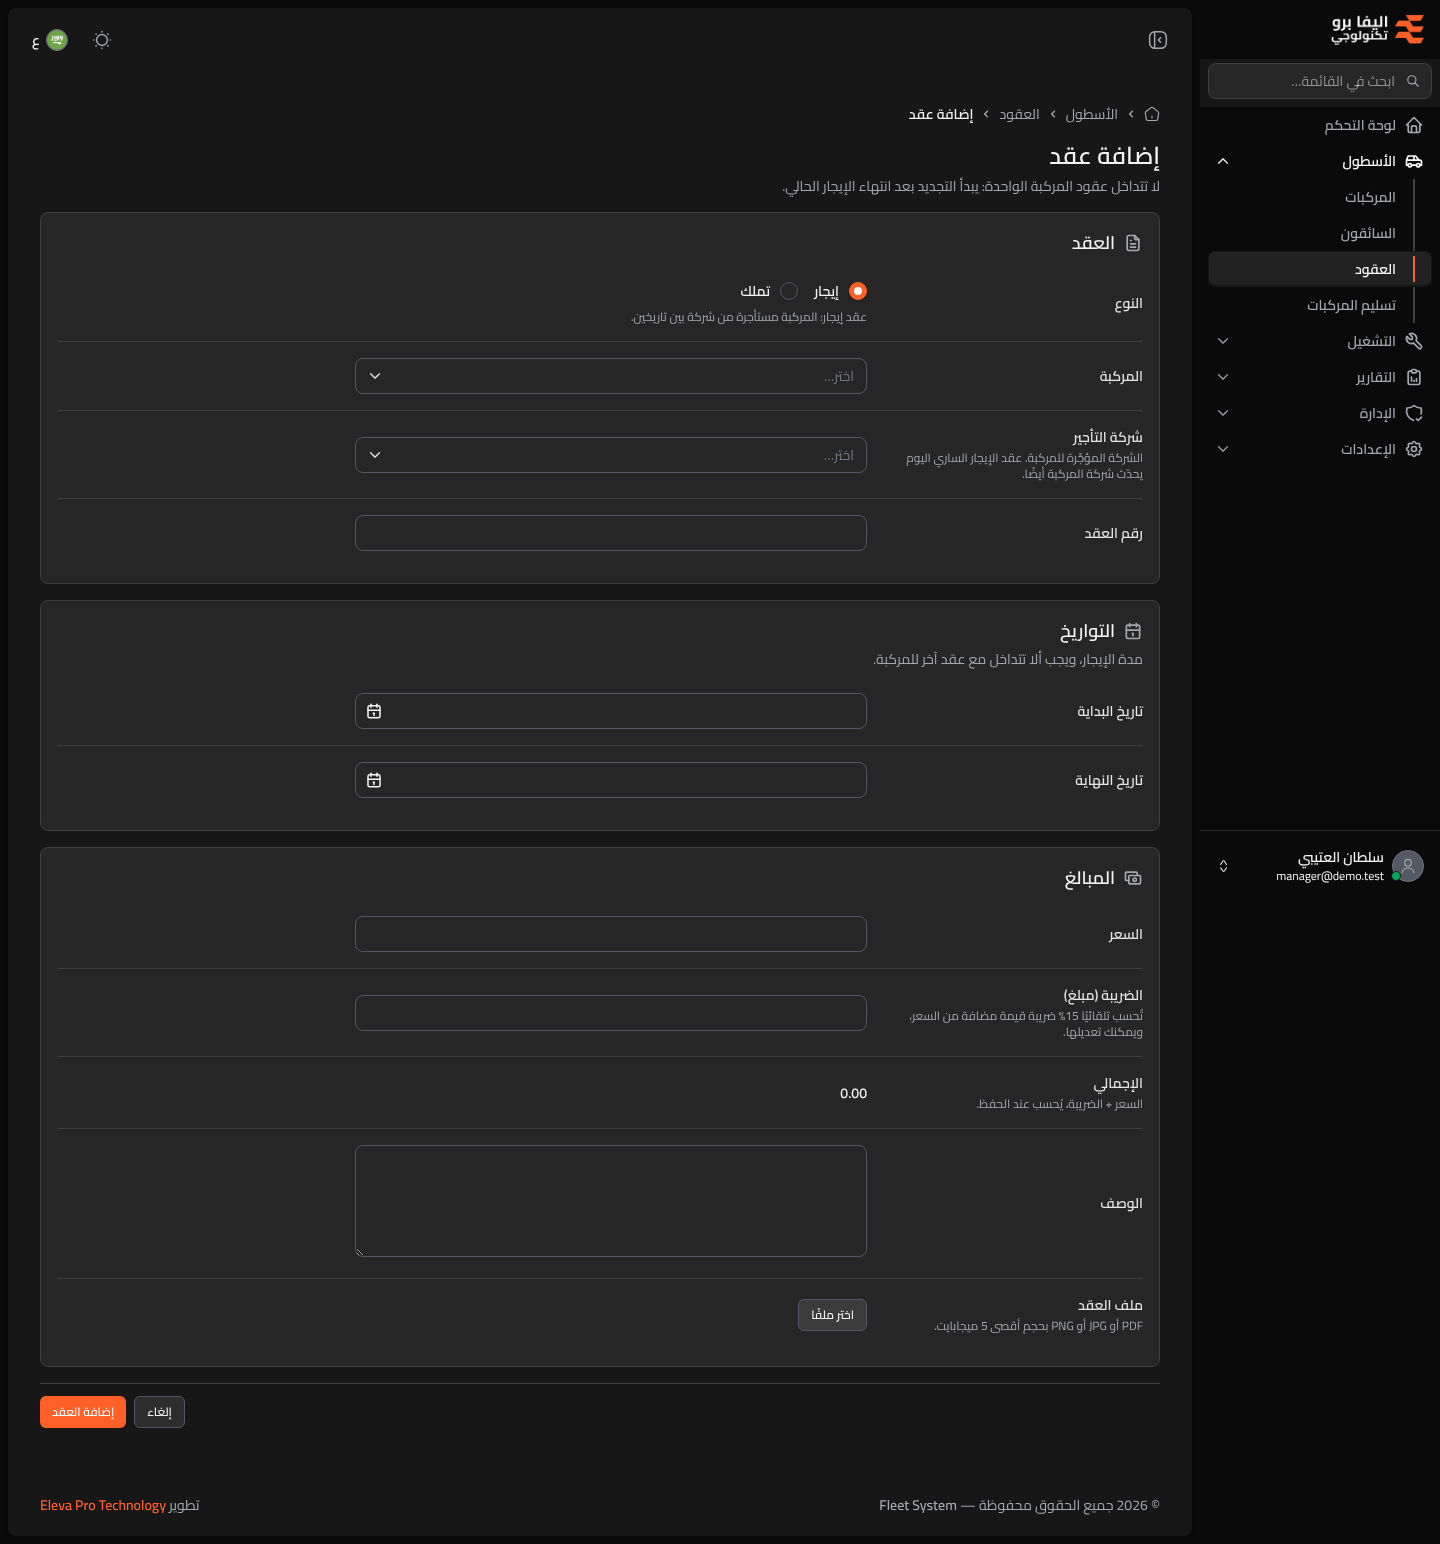Screen dimensions: 1440x1544
Task: Click the home icon in breadcrumb
Action: coord(1152,114)
